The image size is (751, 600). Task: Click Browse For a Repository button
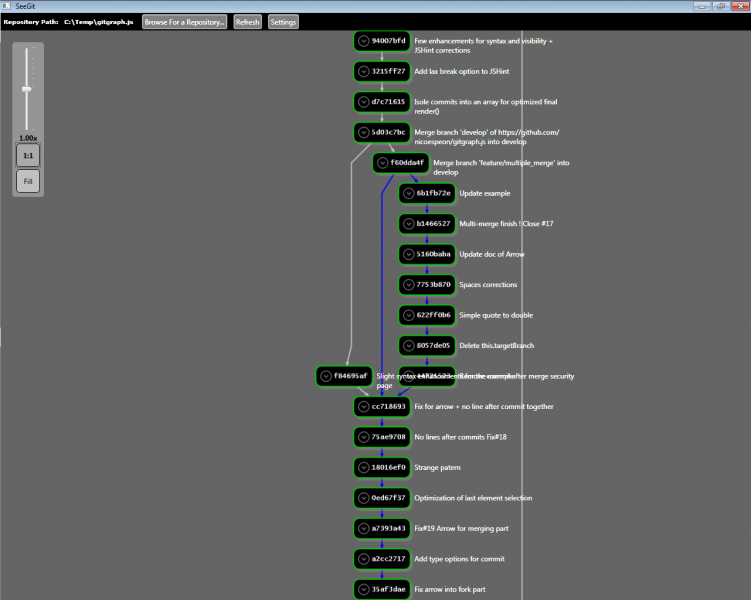click(x=185, y=21)
